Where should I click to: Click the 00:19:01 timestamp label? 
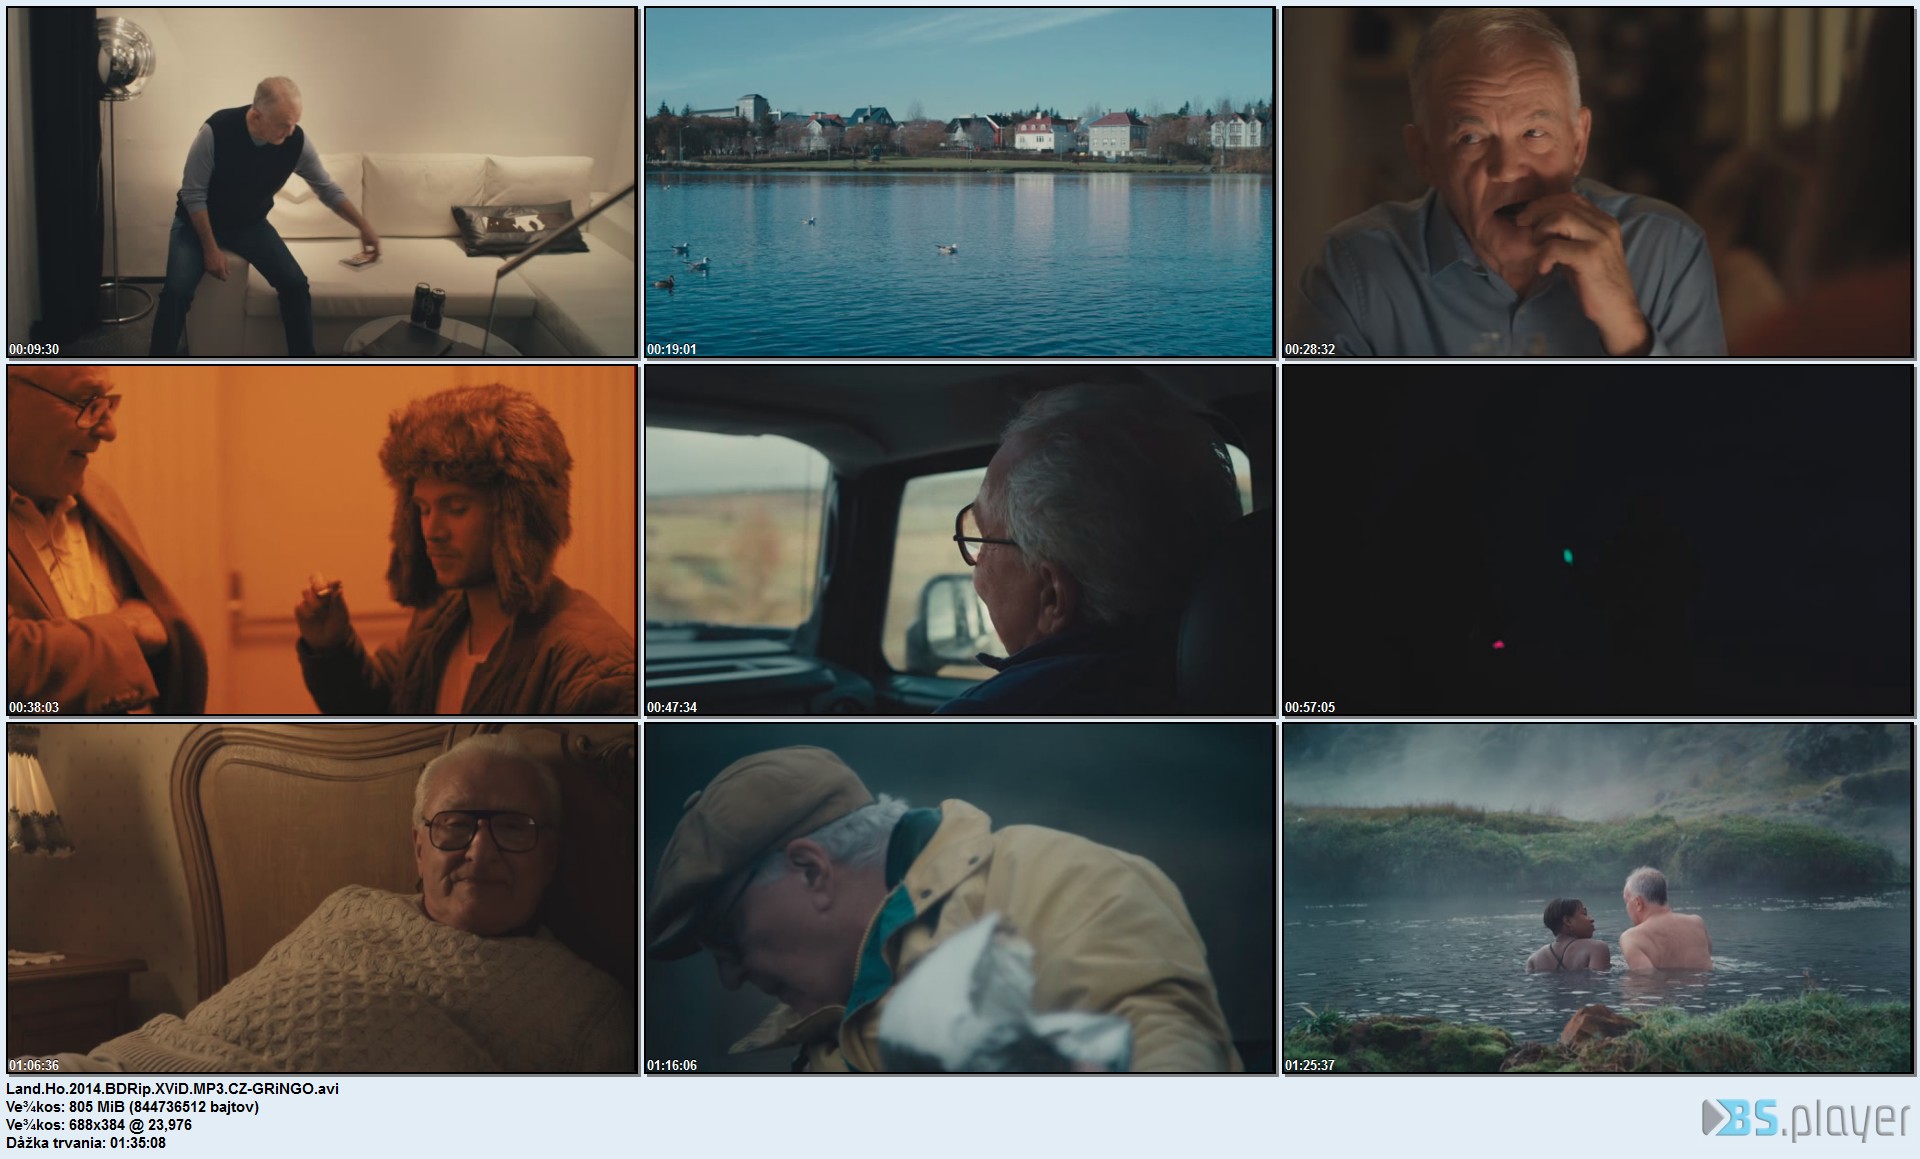(x=671, y=349)
